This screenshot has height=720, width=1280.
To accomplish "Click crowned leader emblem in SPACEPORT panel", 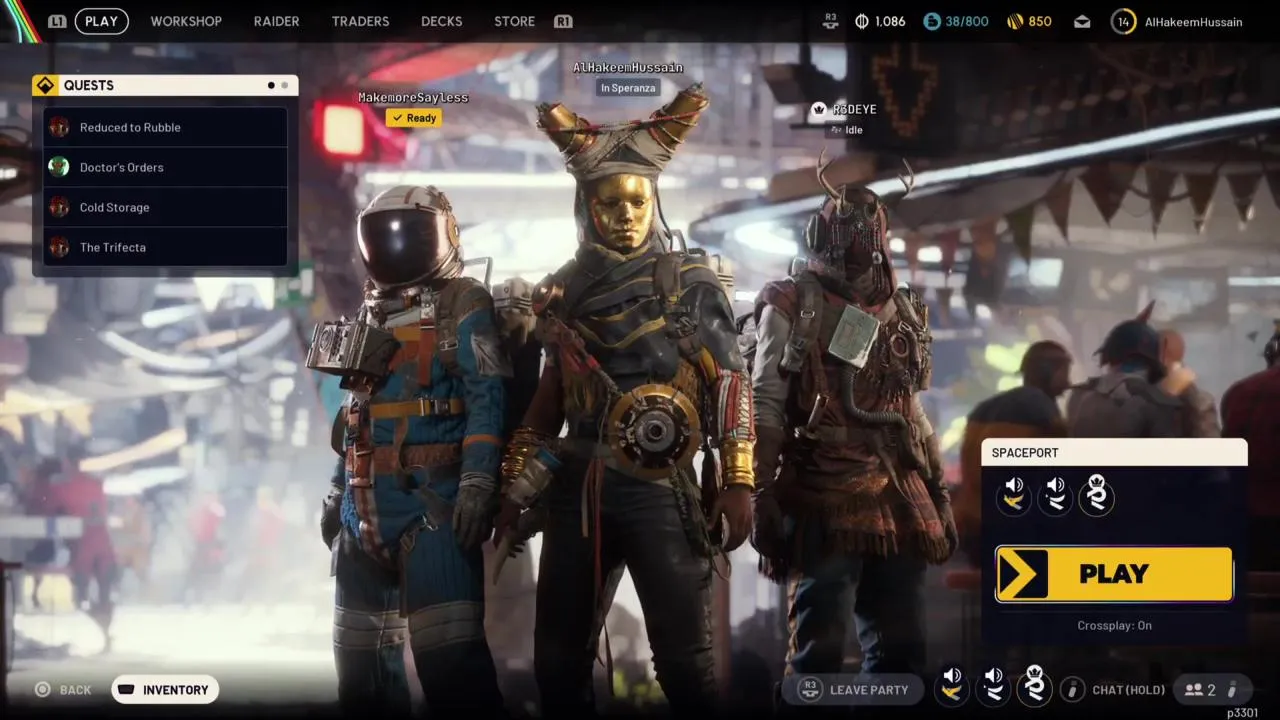I will click(1096, 494).
